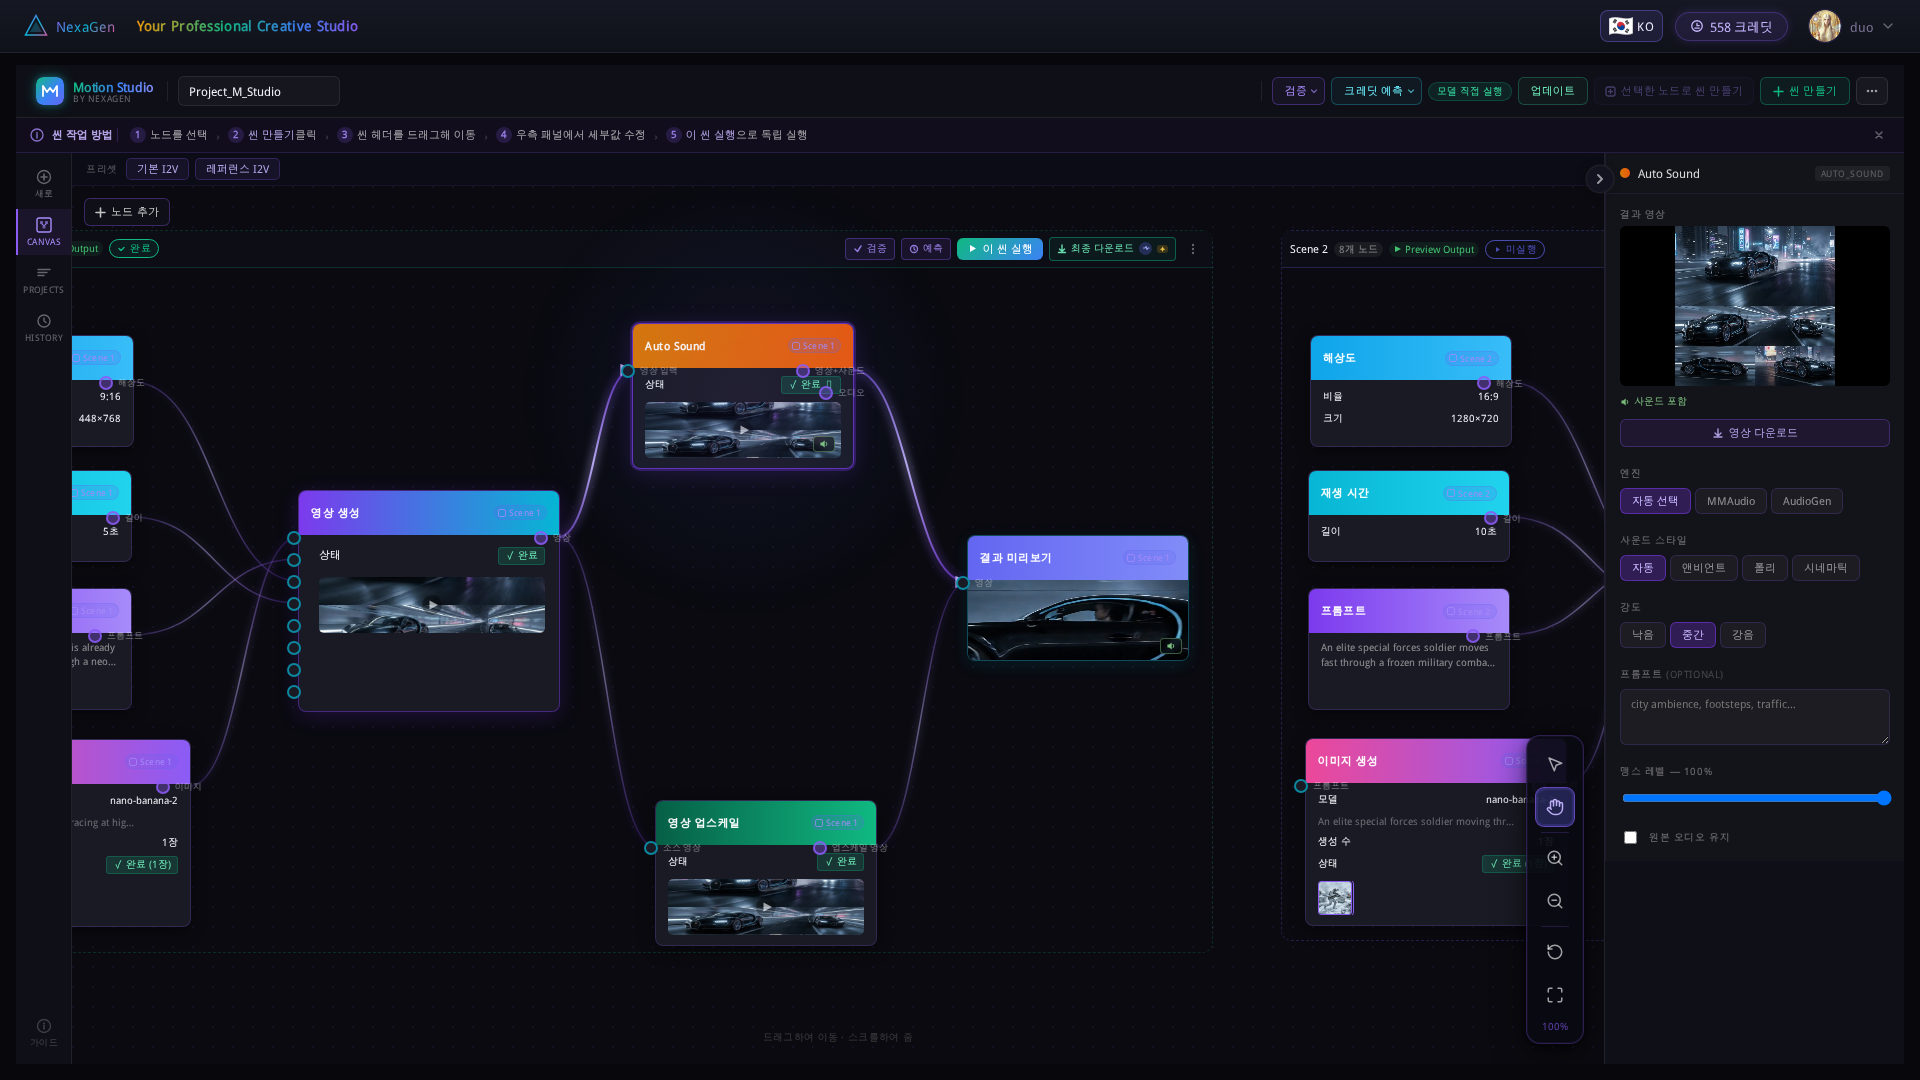
Task: Click the speaker icon on Auto Sound preview
Action: pyautogui.click(x=824, y=444)
